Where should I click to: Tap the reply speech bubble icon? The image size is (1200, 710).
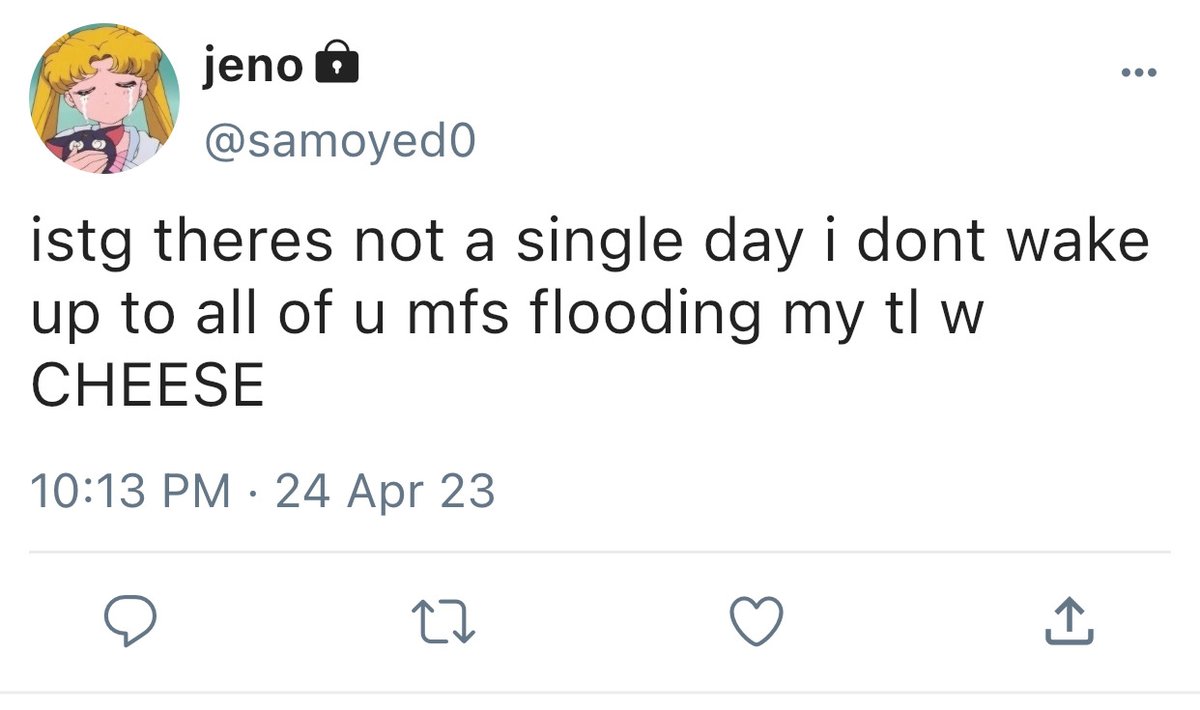click(132, 622)
